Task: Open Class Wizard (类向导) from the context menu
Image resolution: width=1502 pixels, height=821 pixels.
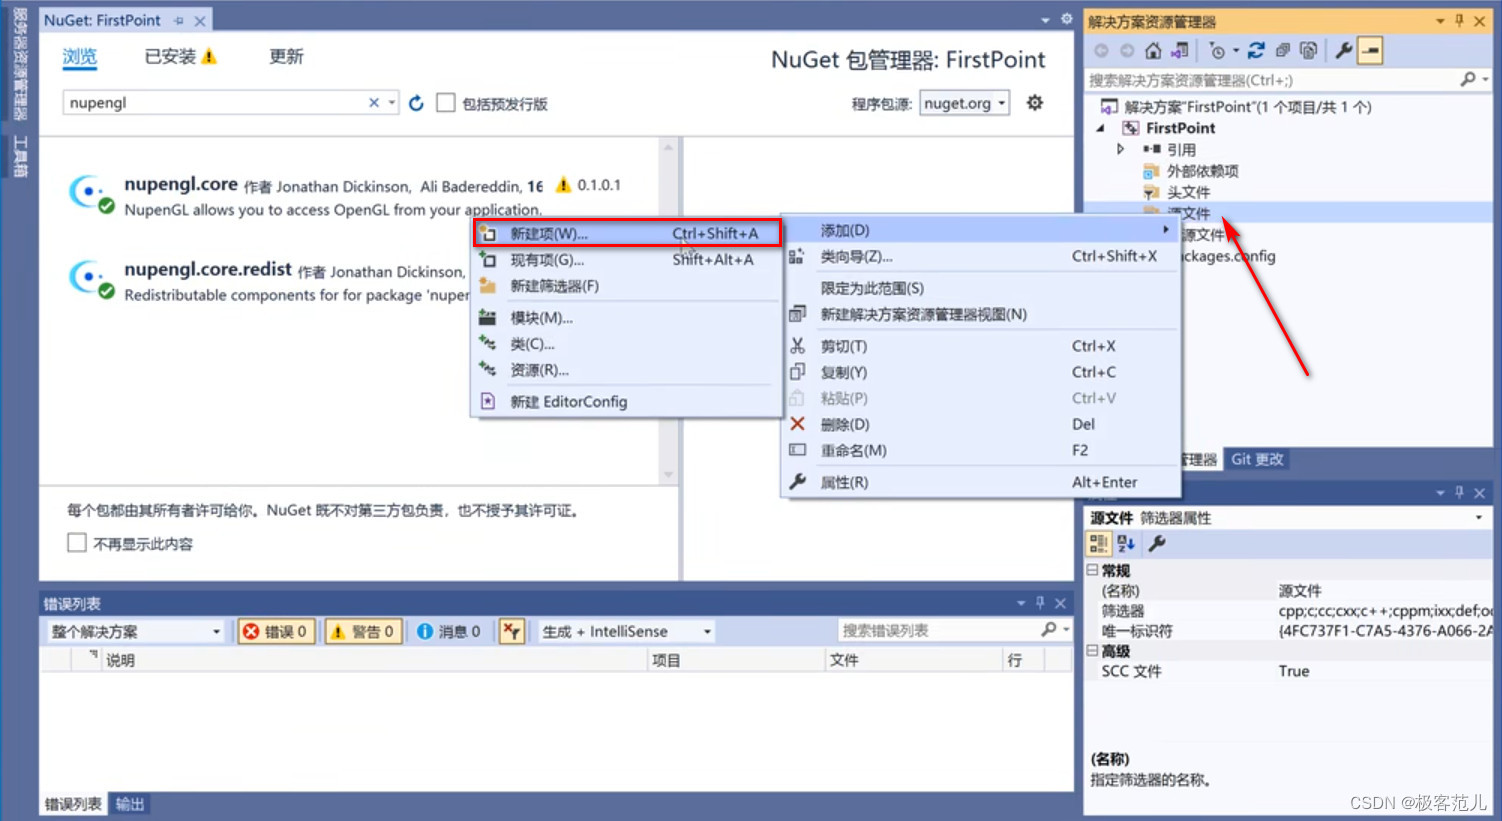Action: (980, 256)
